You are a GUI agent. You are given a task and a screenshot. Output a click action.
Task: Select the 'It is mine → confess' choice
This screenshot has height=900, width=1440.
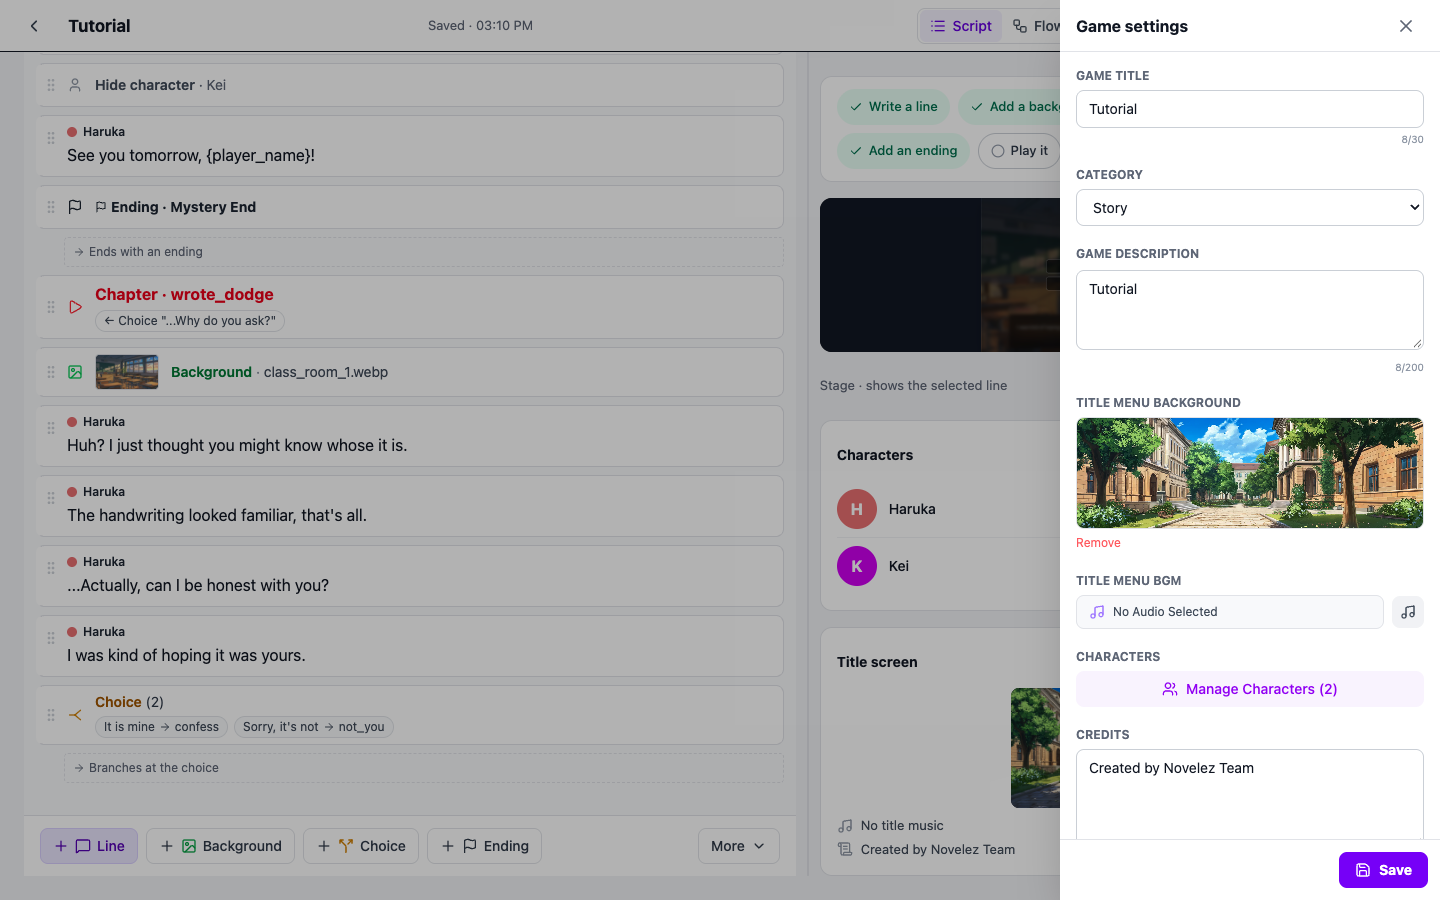pos(161,727)
